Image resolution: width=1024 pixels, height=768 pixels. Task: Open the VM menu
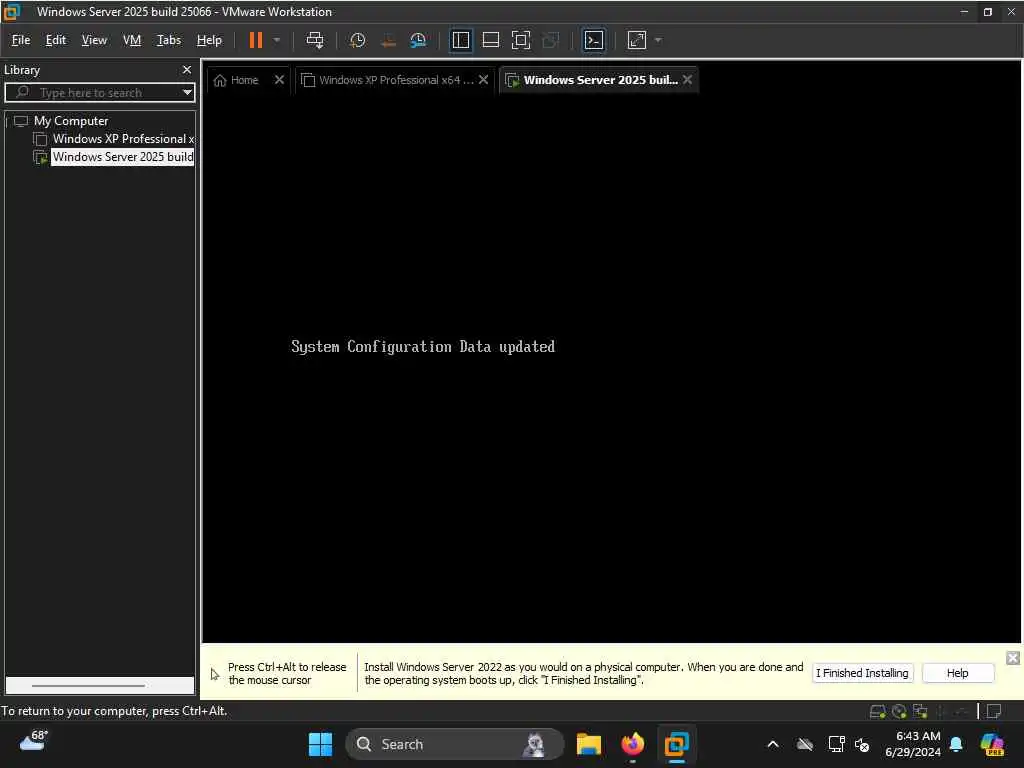[x=132, y=40]
